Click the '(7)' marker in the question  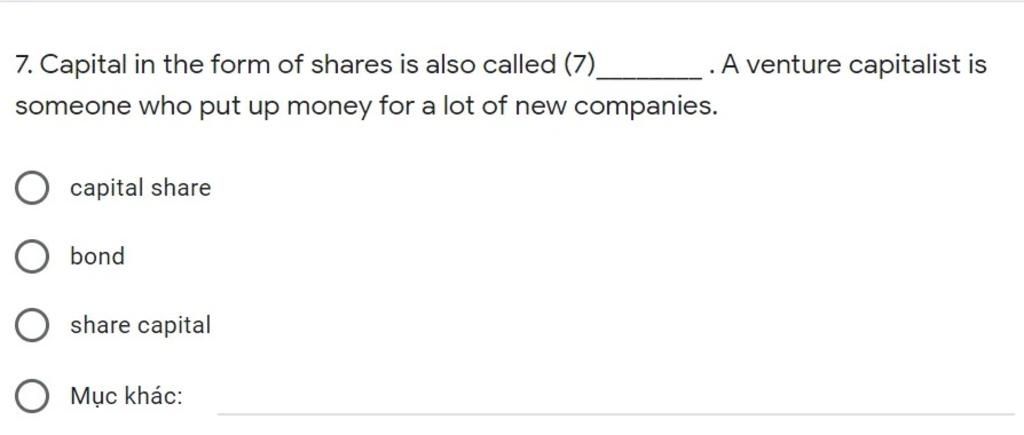tap(579, 65)
